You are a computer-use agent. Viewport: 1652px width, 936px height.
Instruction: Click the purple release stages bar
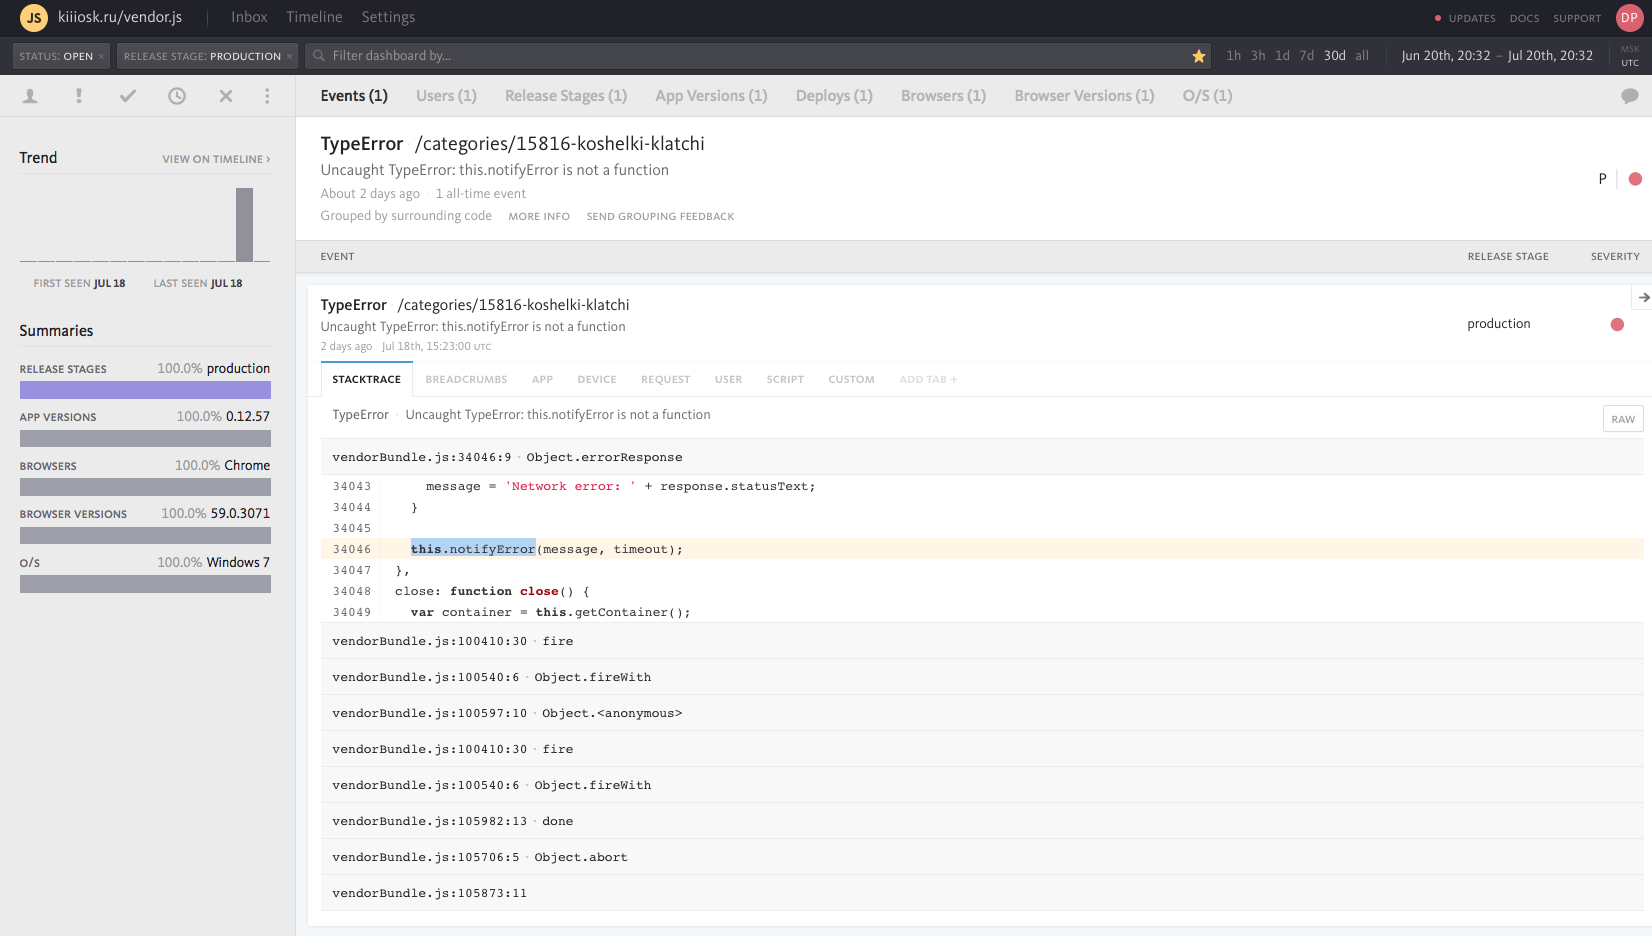point(145,390)
